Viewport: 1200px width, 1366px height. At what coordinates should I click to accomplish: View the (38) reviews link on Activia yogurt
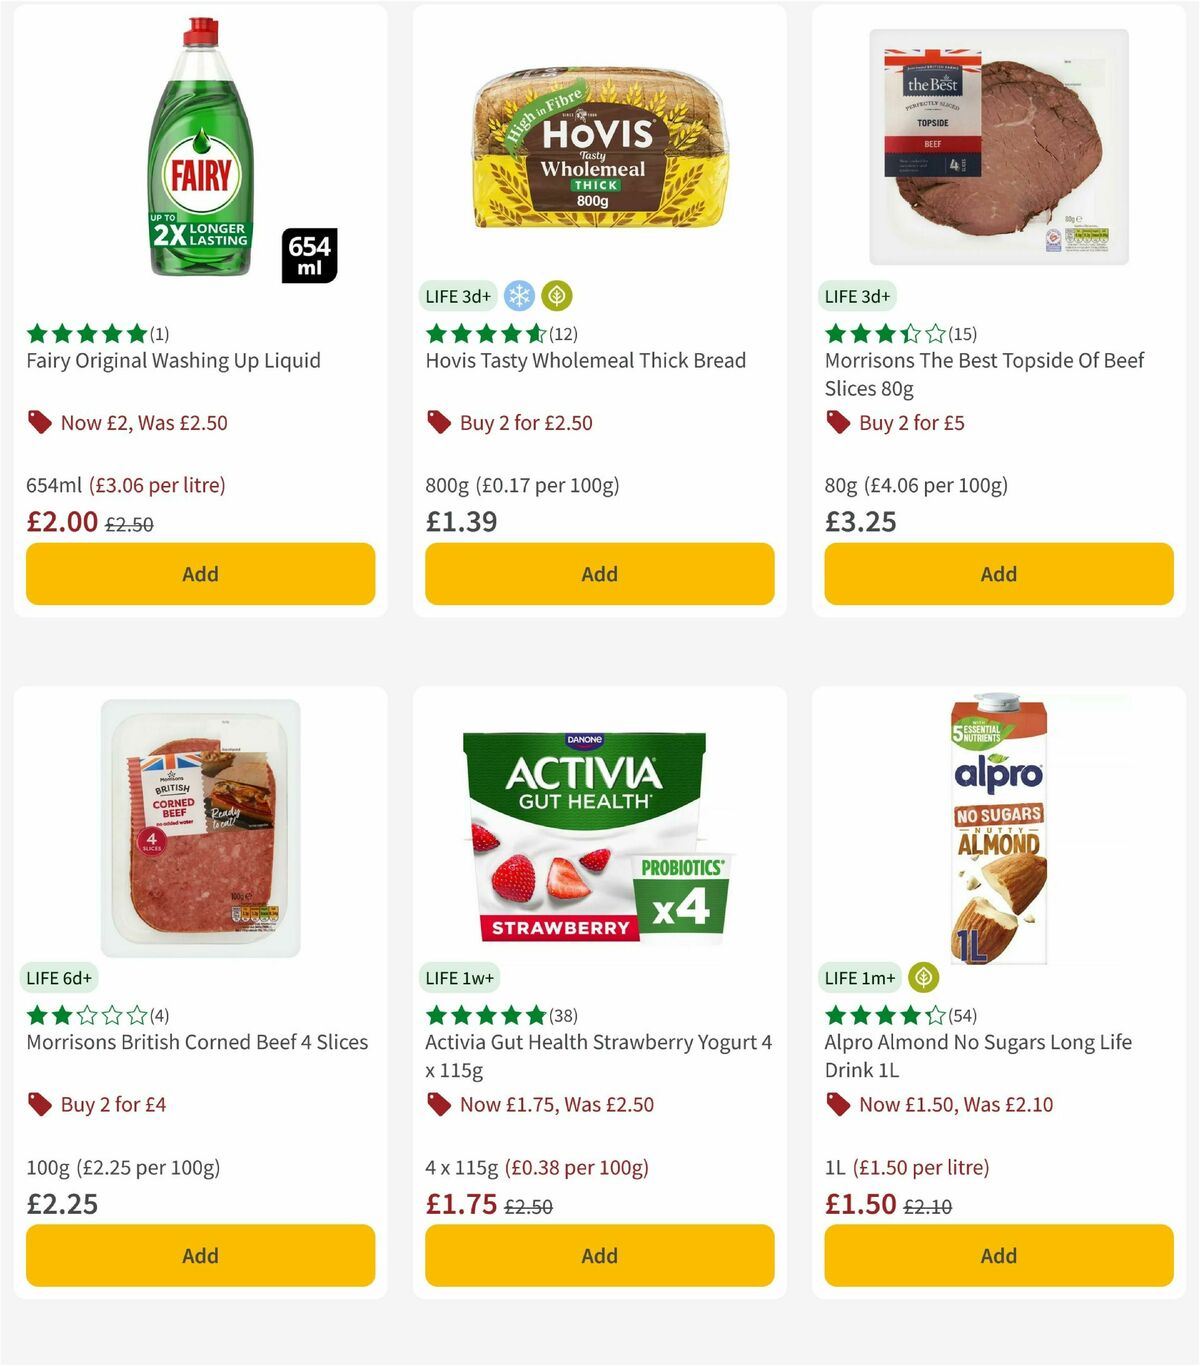point(561,1014)
